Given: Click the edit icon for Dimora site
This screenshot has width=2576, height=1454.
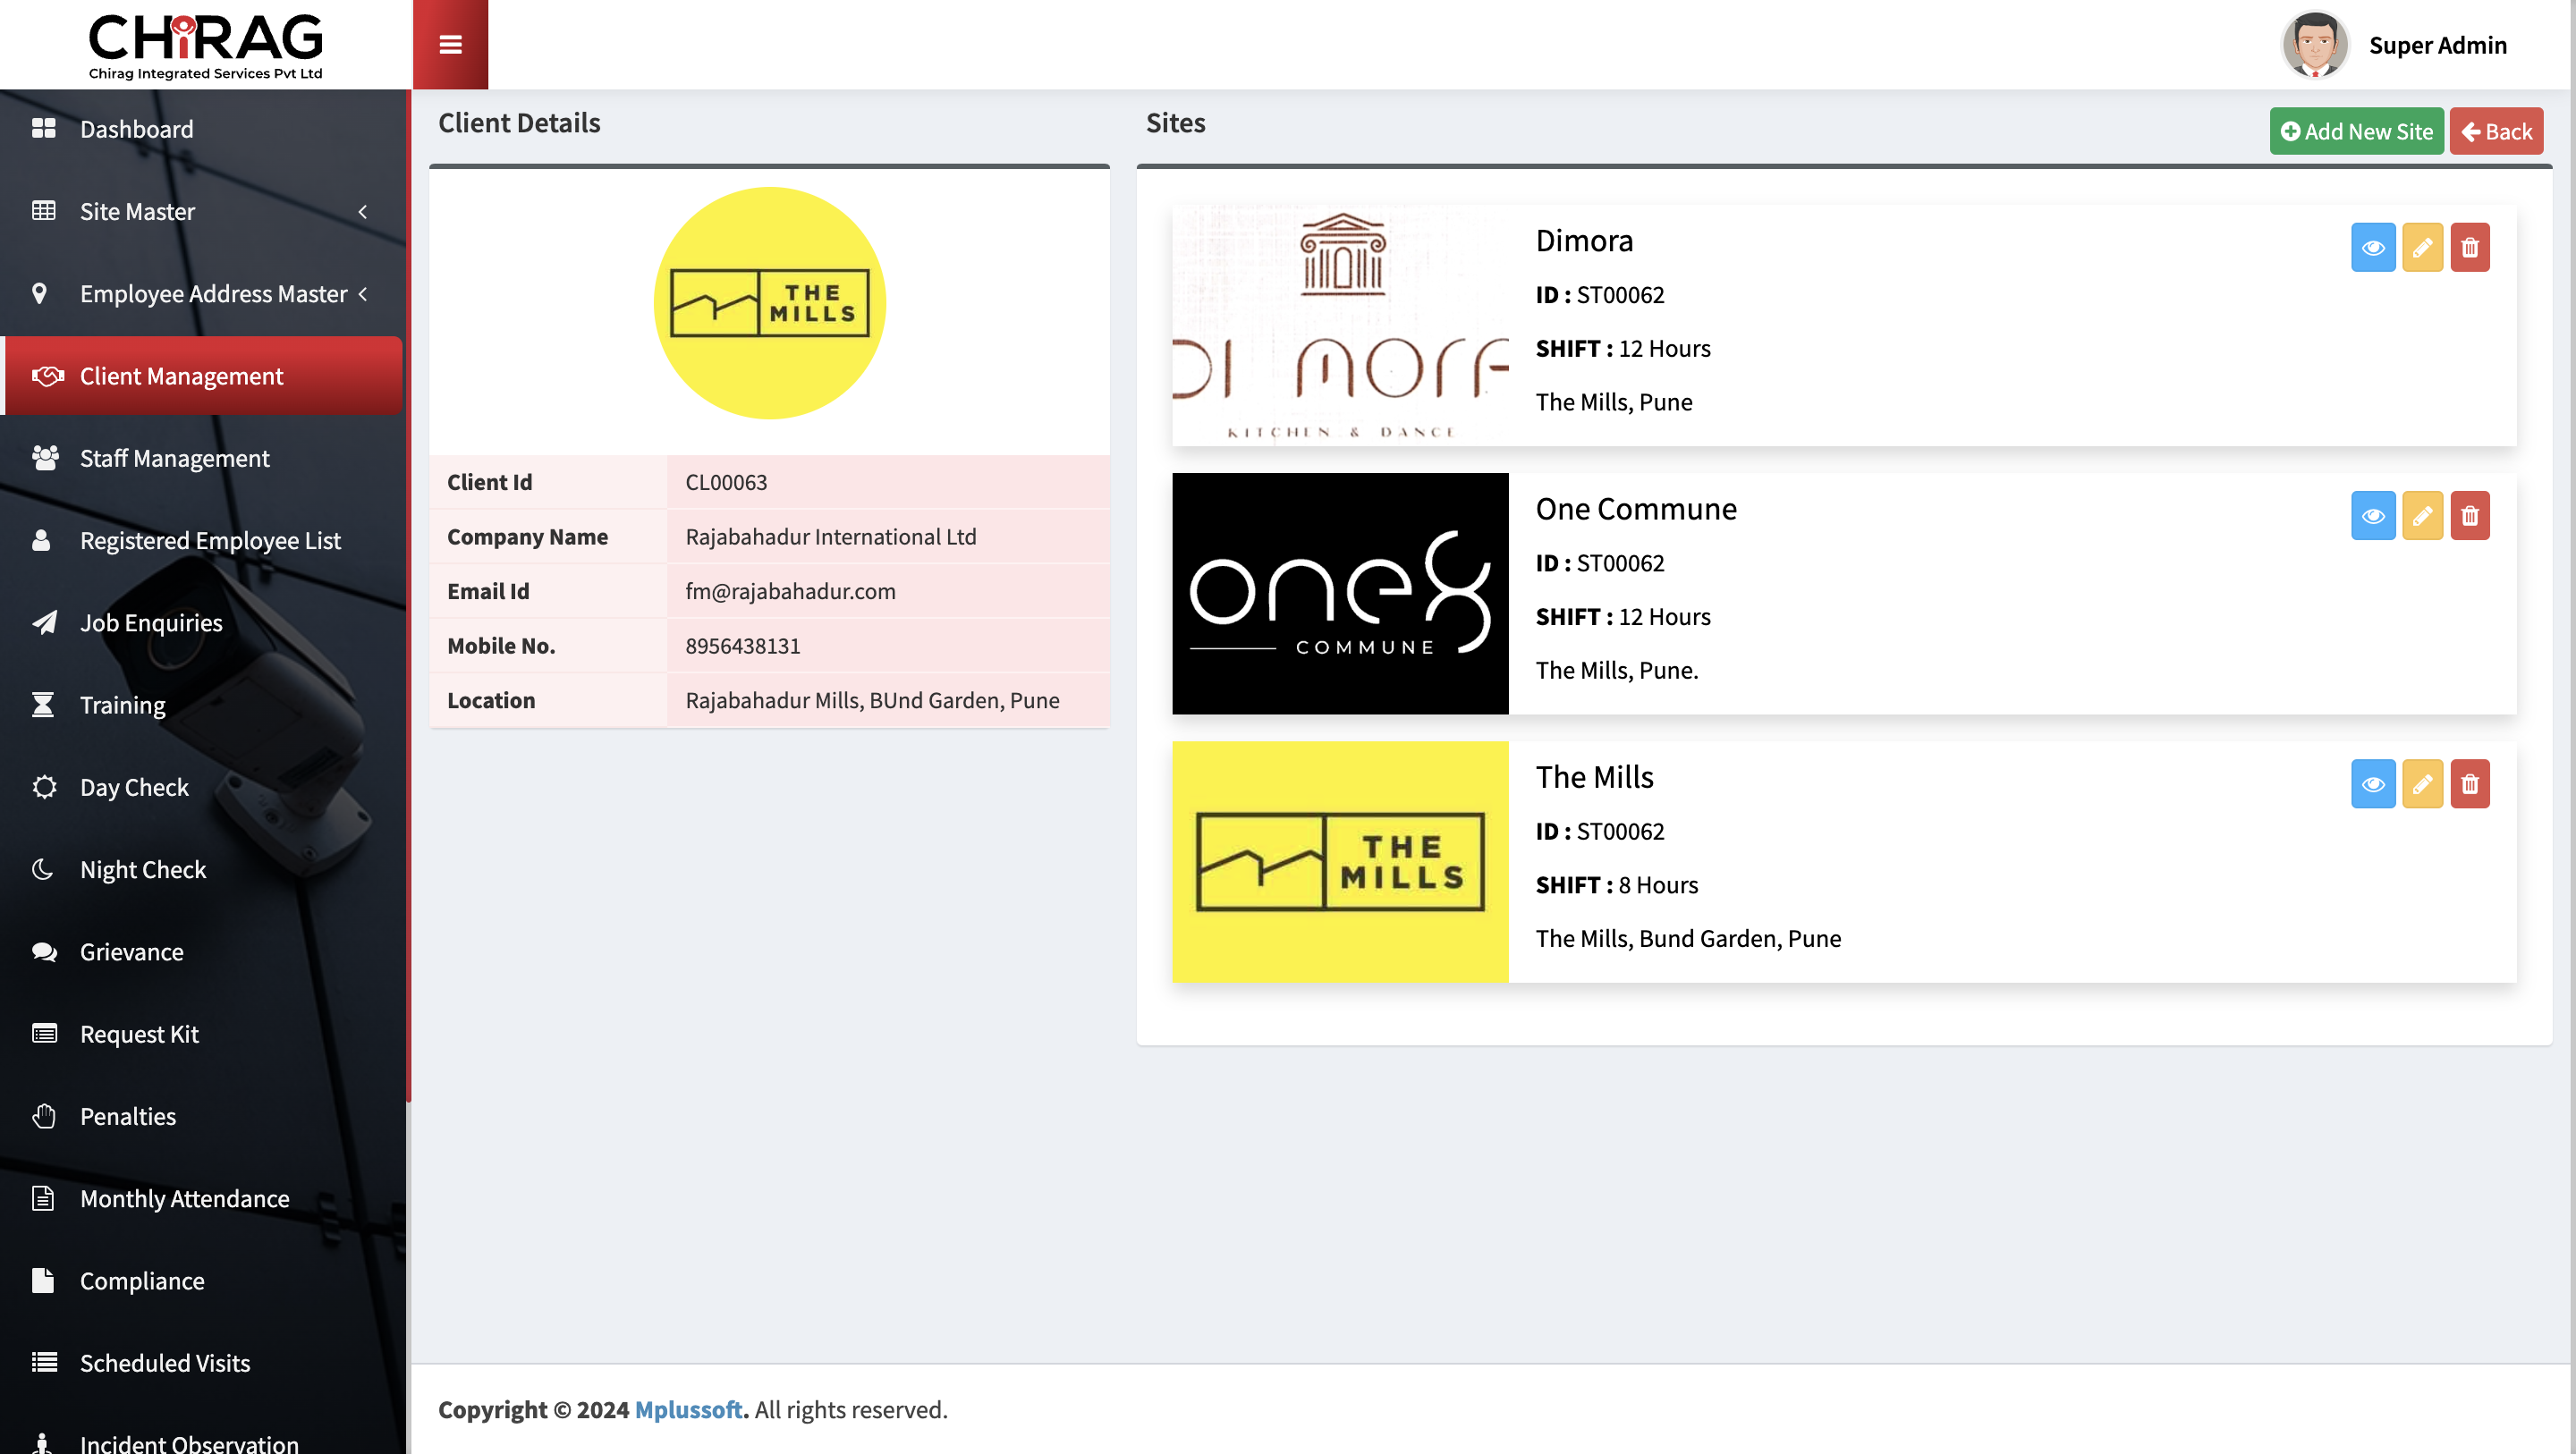Looking at the screenshot, I should coord(2422,248).
